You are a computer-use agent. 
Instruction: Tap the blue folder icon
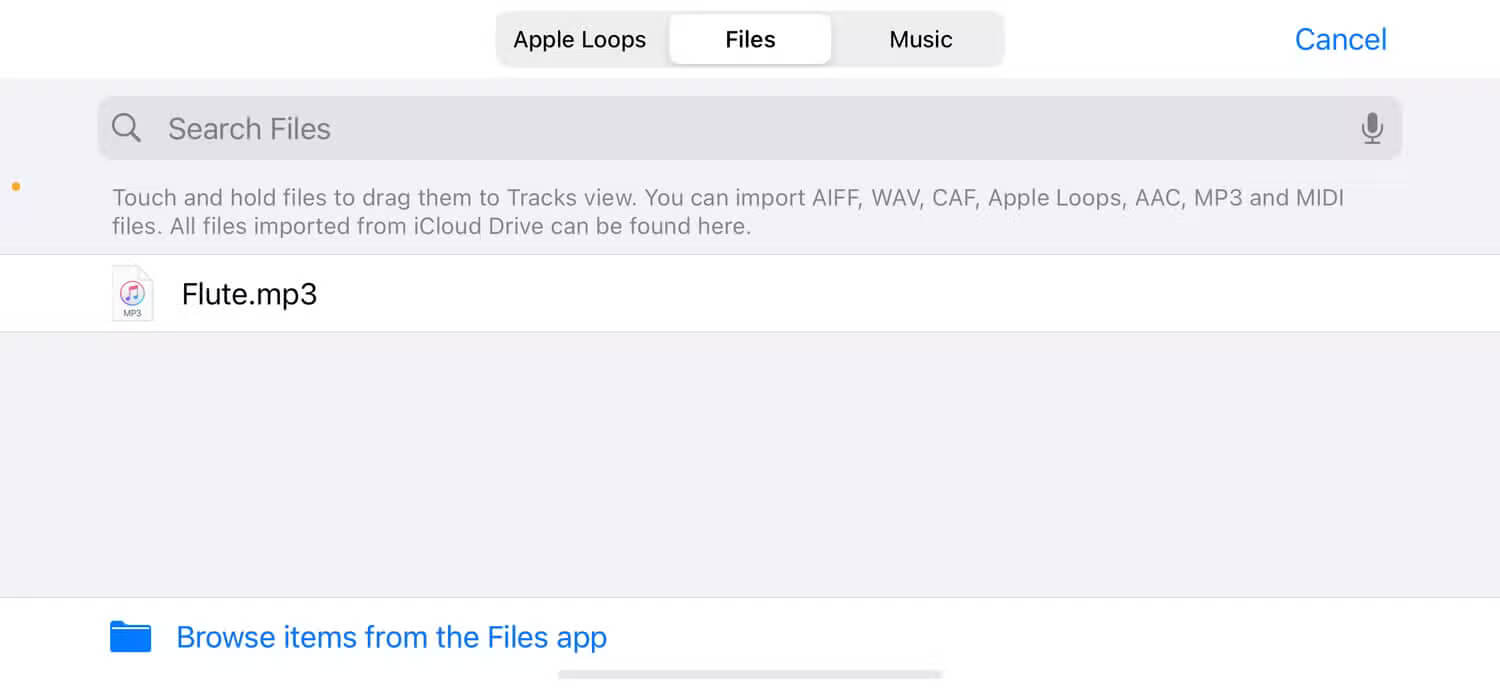coord(130,637)
